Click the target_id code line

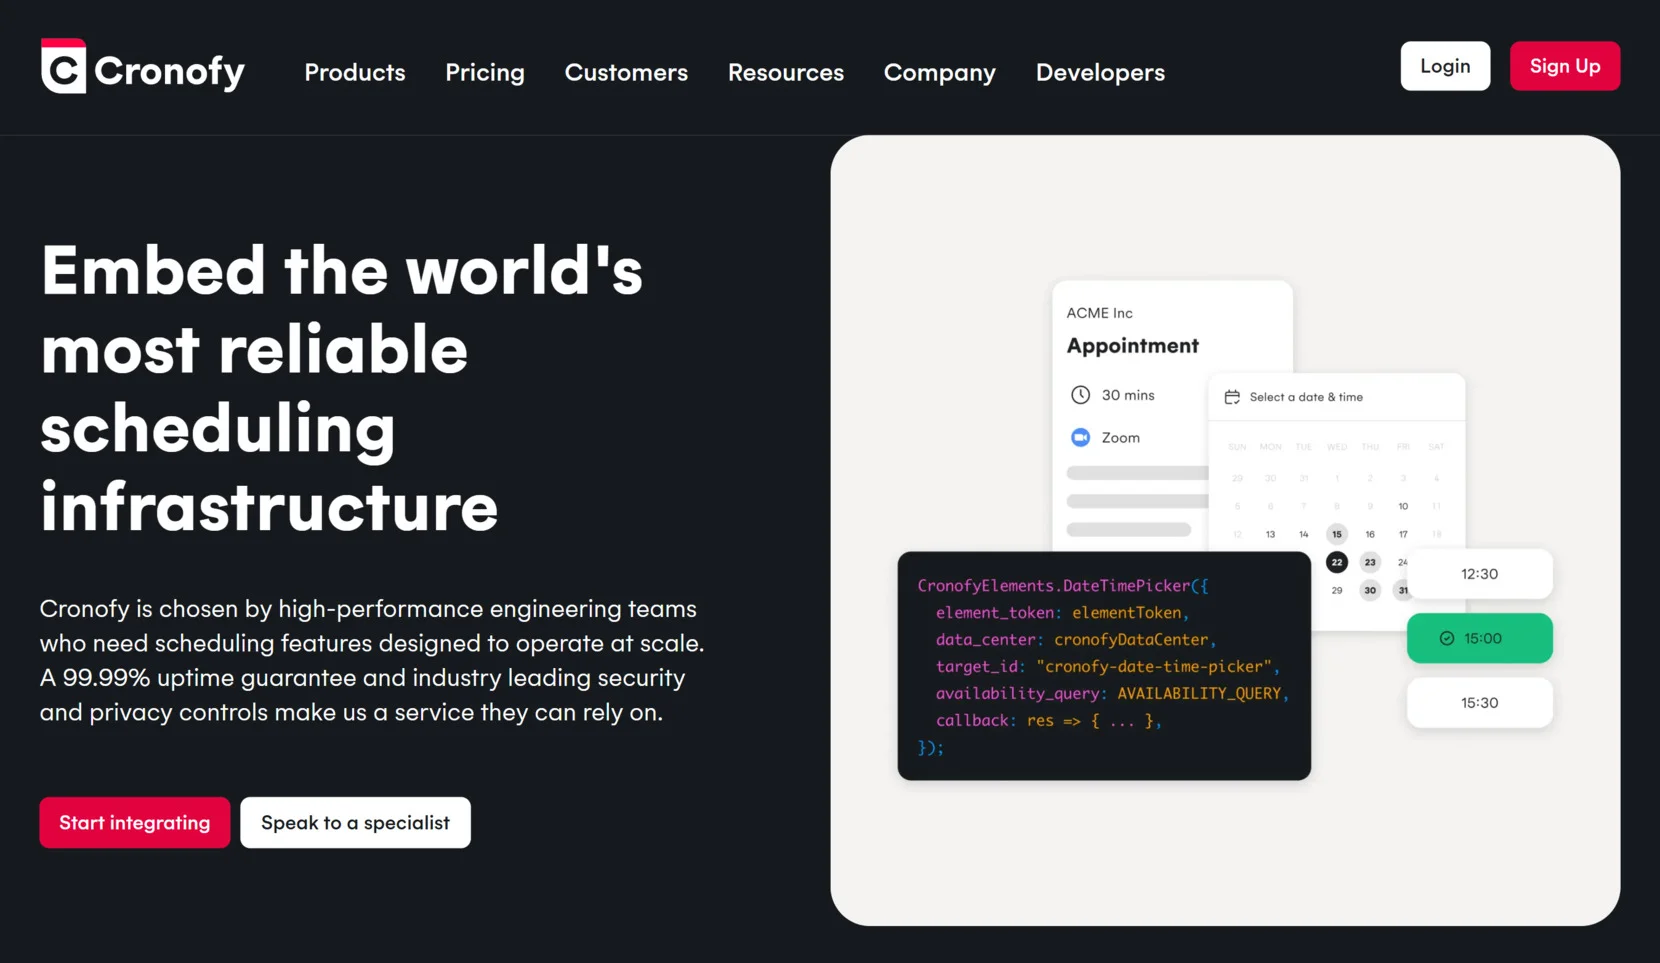(x=1107, y=666)
